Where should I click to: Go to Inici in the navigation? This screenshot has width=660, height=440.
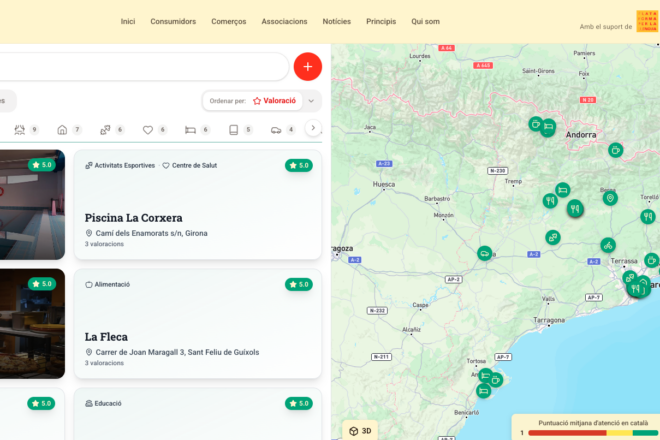click(x=128, y=21)
